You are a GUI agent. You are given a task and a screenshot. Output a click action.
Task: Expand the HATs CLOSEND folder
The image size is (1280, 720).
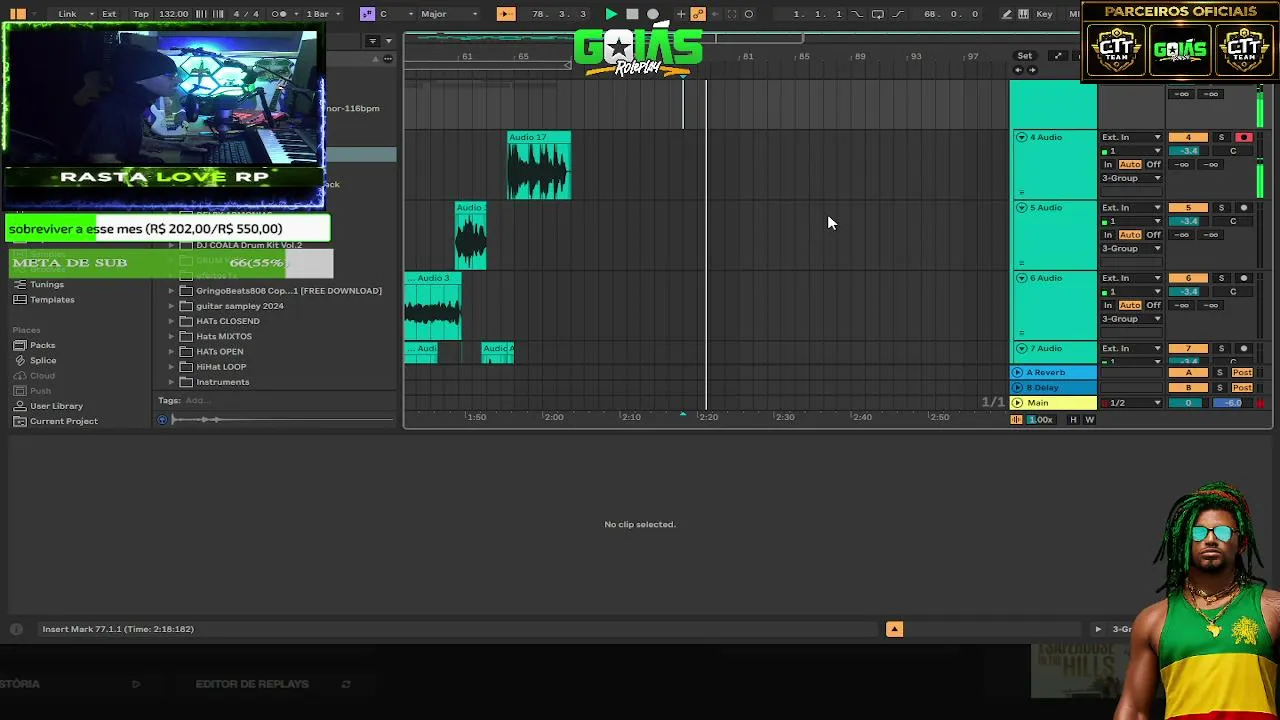(x=171, y=321)
